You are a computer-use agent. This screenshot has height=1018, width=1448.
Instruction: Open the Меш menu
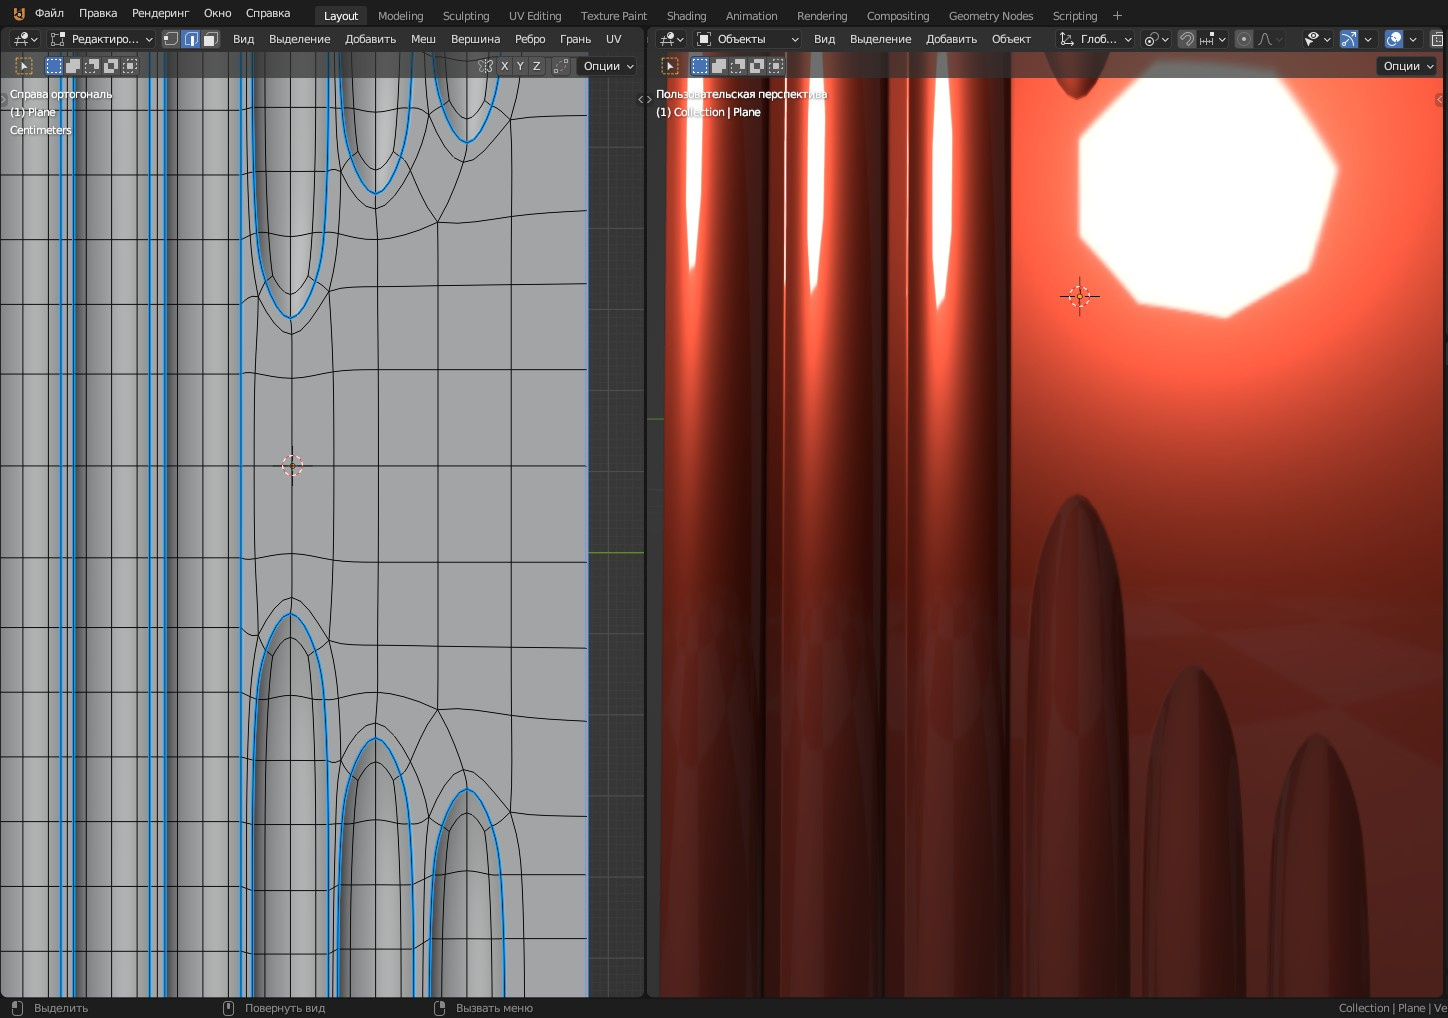point(423,39)
